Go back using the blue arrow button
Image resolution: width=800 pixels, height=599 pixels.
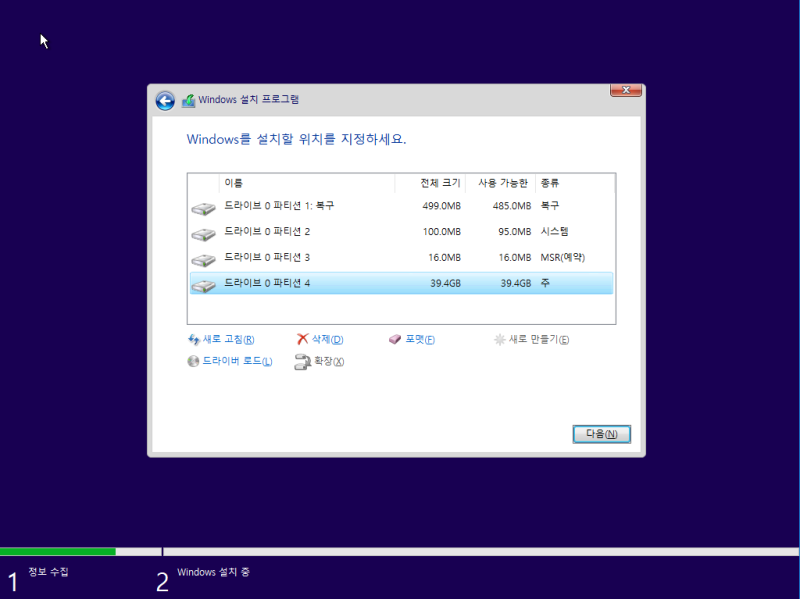(x=165, y=101)
